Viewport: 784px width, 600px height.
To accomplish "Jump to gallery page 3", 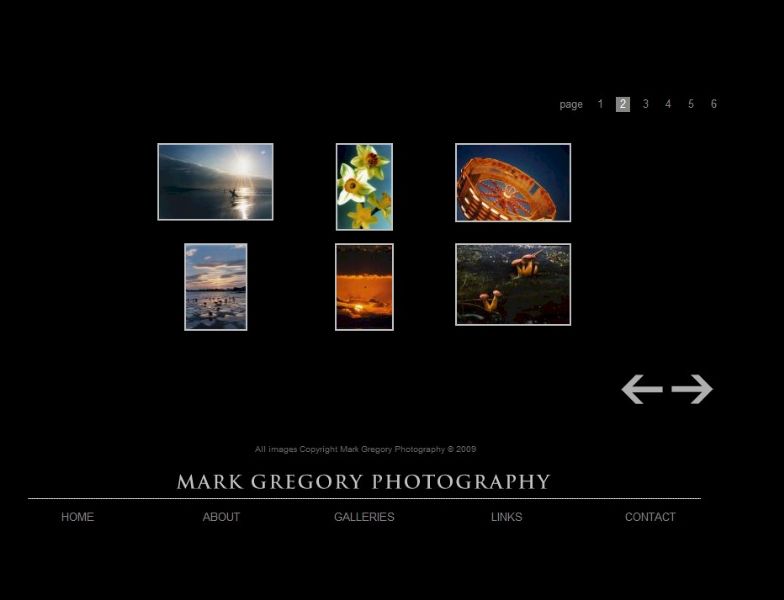I will pos(646,104).
